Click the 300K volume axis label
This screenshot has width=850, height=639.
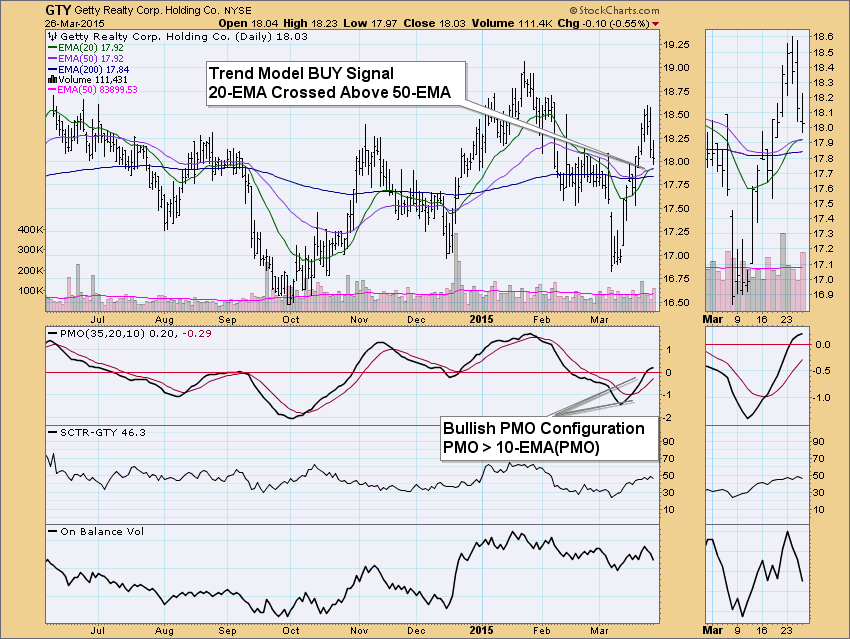(x=30, y=250)
